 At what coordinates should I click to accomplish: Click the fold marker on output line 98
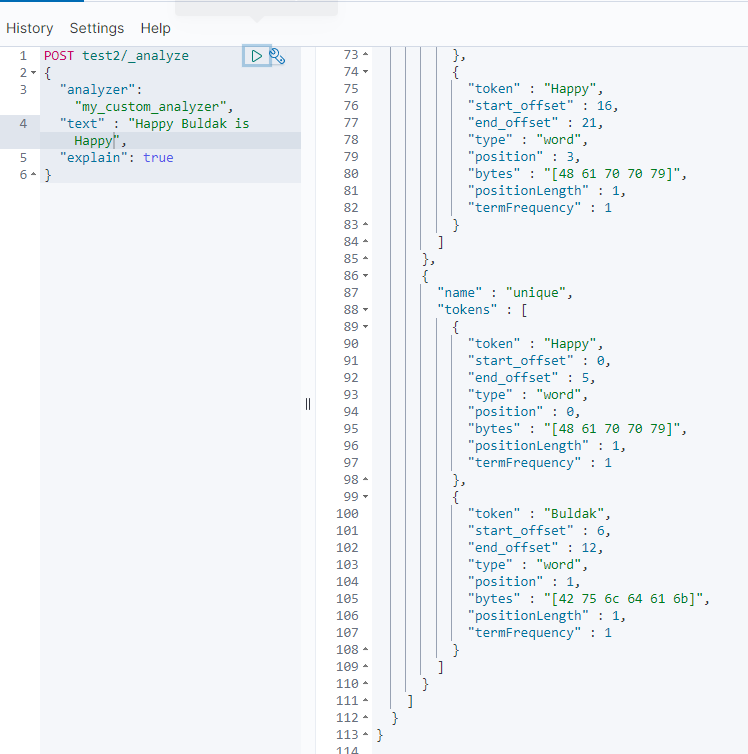364,480
